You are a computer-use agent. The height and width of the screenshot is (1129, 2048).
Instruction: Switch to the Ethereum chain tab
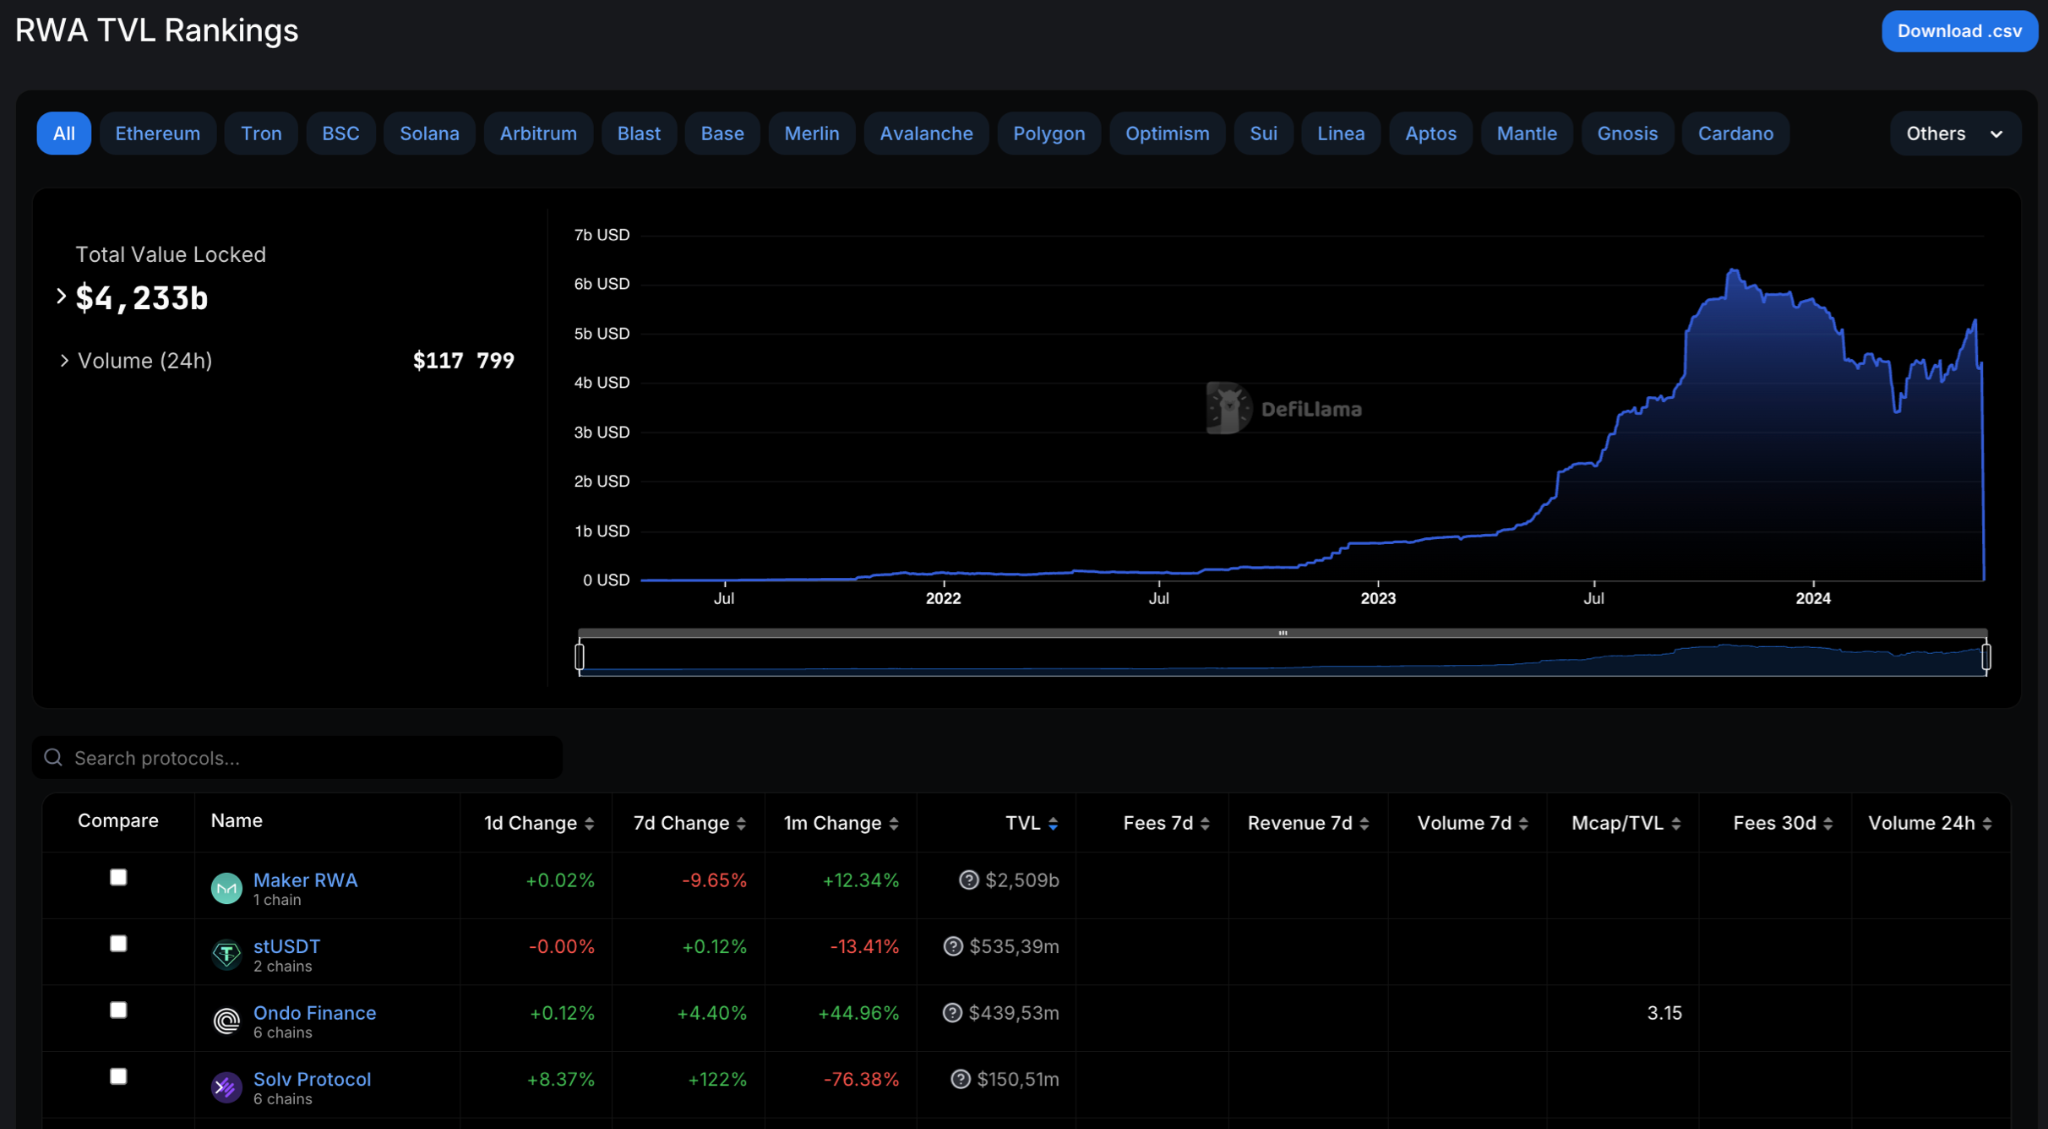coord(157,134)
